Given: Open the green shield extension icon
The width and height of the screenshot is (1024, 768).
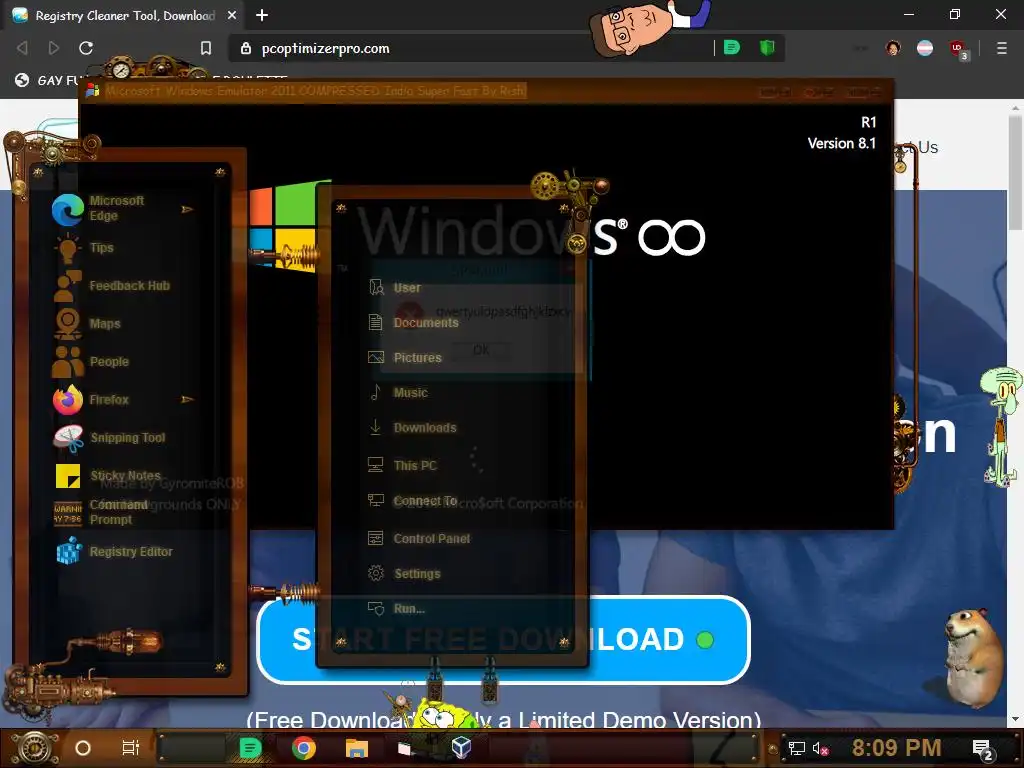Looking at the screenshot, I should pos(767,48).
